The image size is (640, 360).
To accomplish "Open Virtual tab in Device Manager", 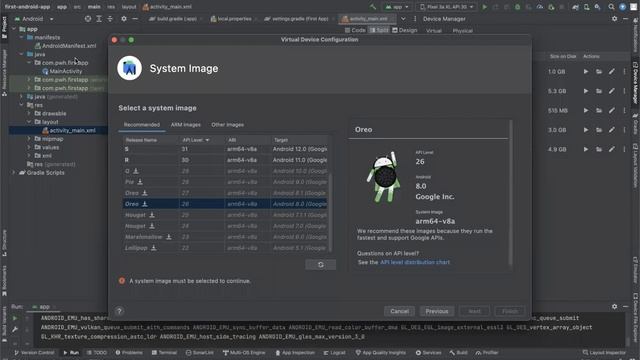I will pos(434,31).
